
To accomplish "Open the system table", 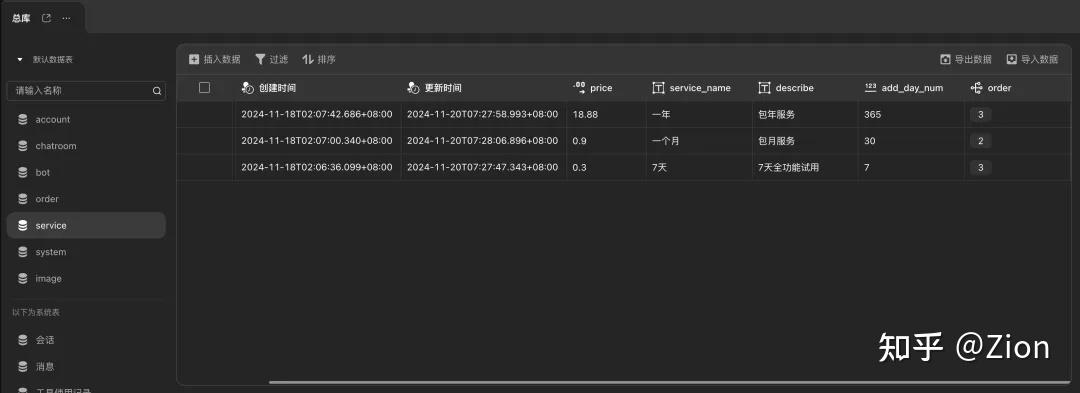I will click(86, 252).
